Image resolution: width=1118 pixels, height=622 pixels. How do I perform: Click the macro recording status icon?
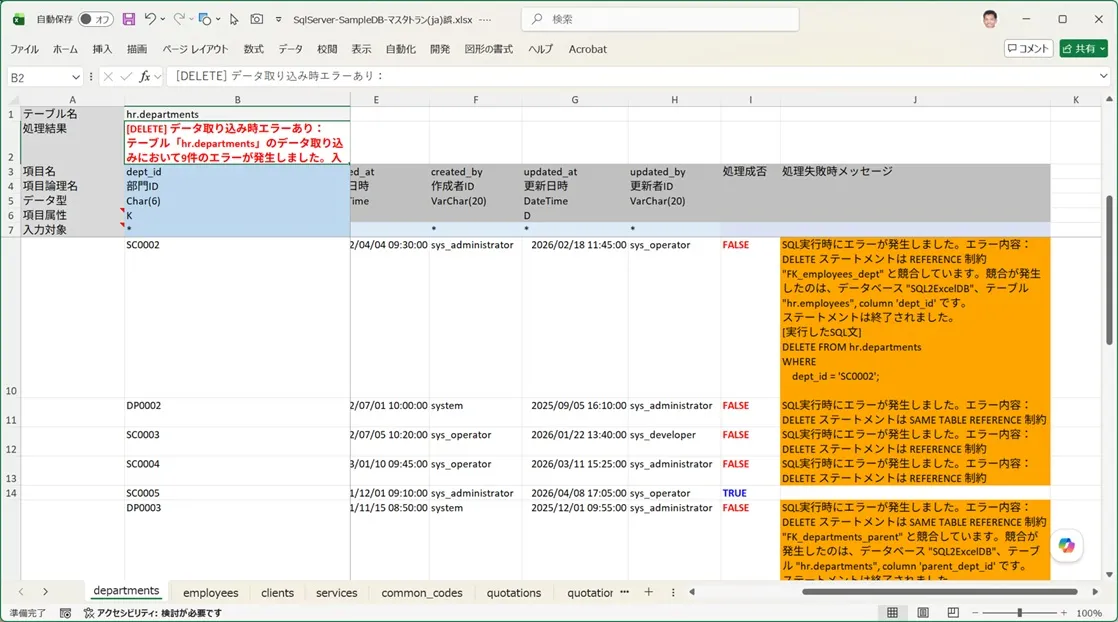65,613
